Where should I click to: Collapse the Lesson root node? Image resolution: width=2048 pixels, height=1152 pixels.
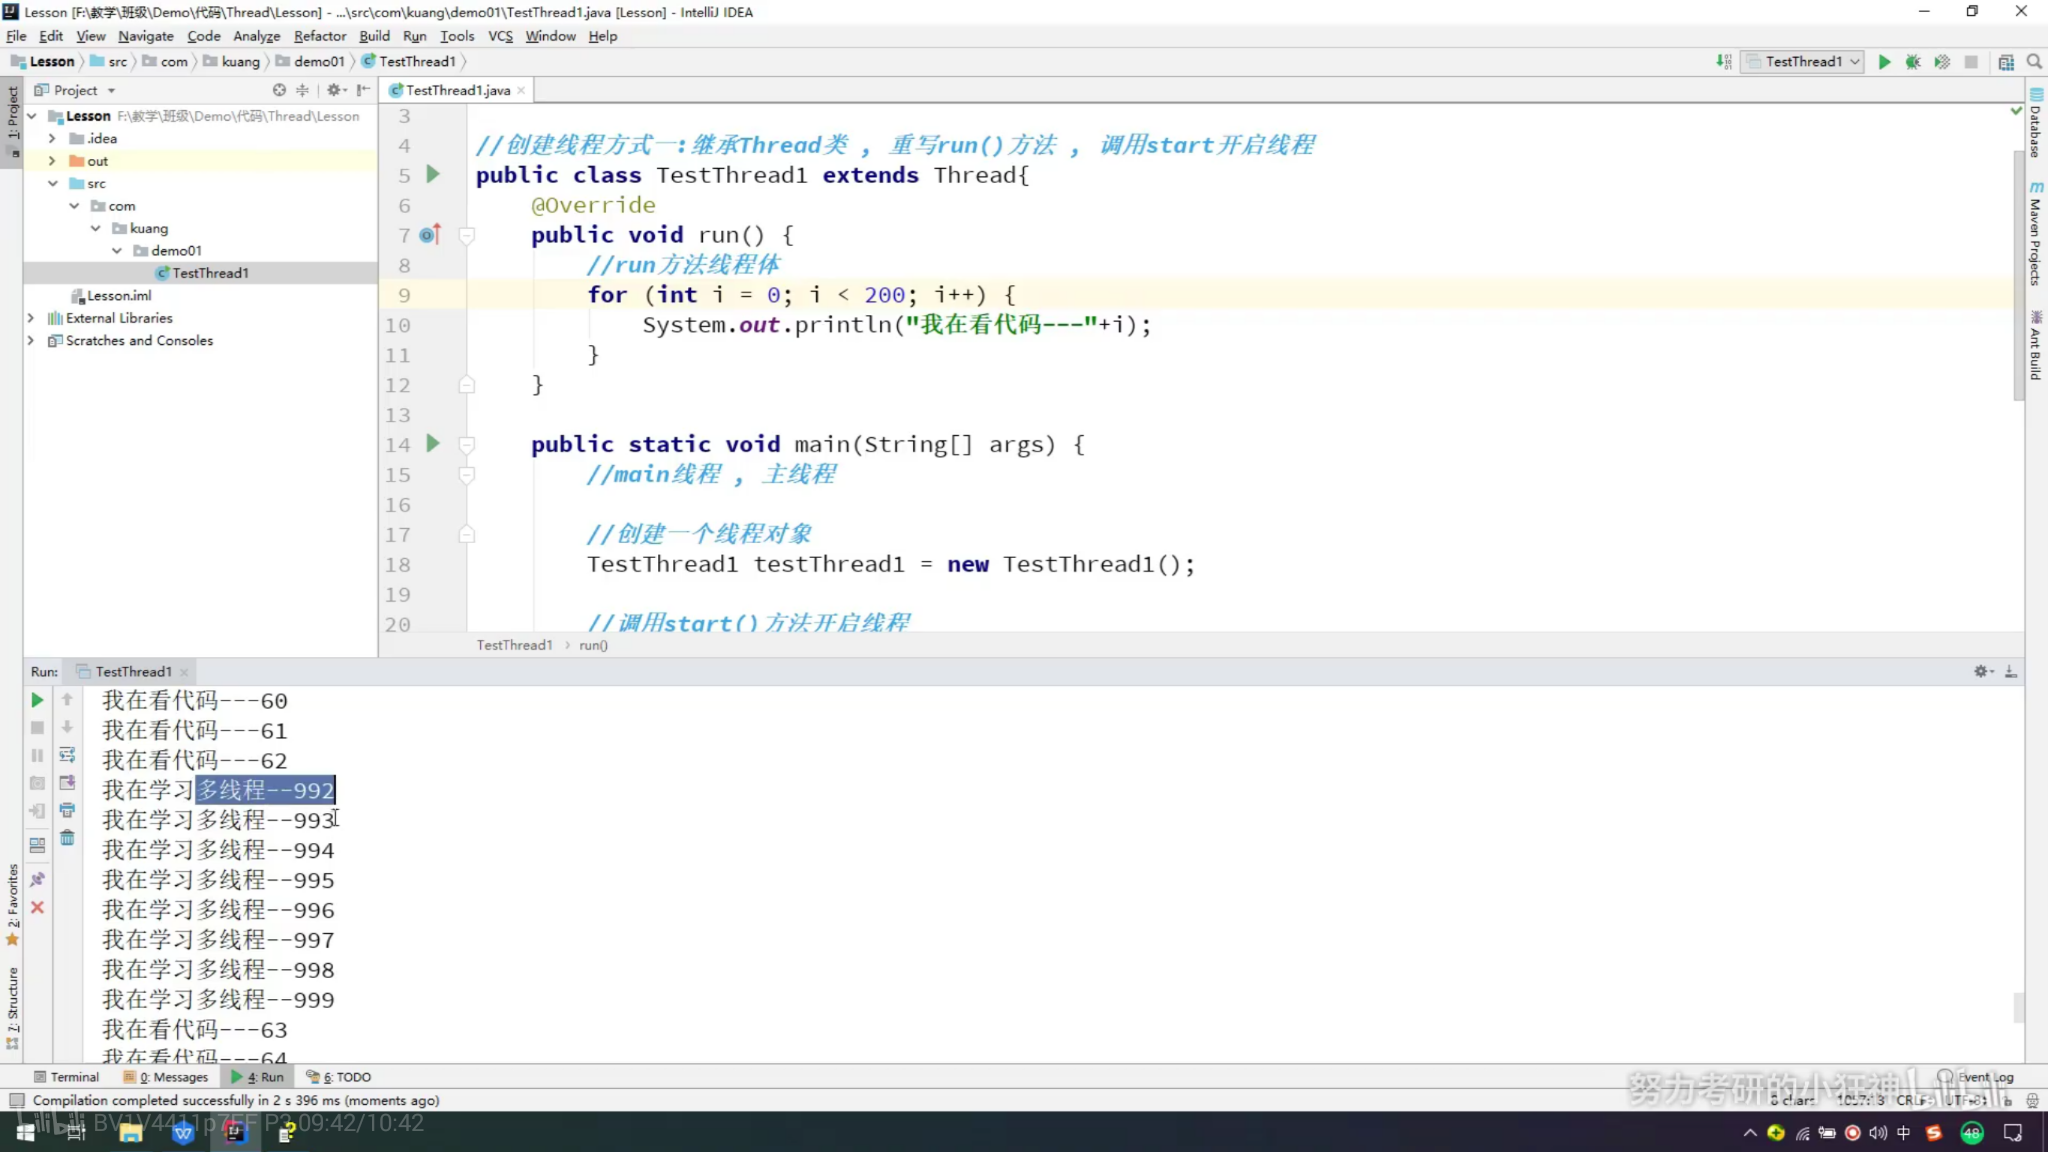(x=32, y=116)
